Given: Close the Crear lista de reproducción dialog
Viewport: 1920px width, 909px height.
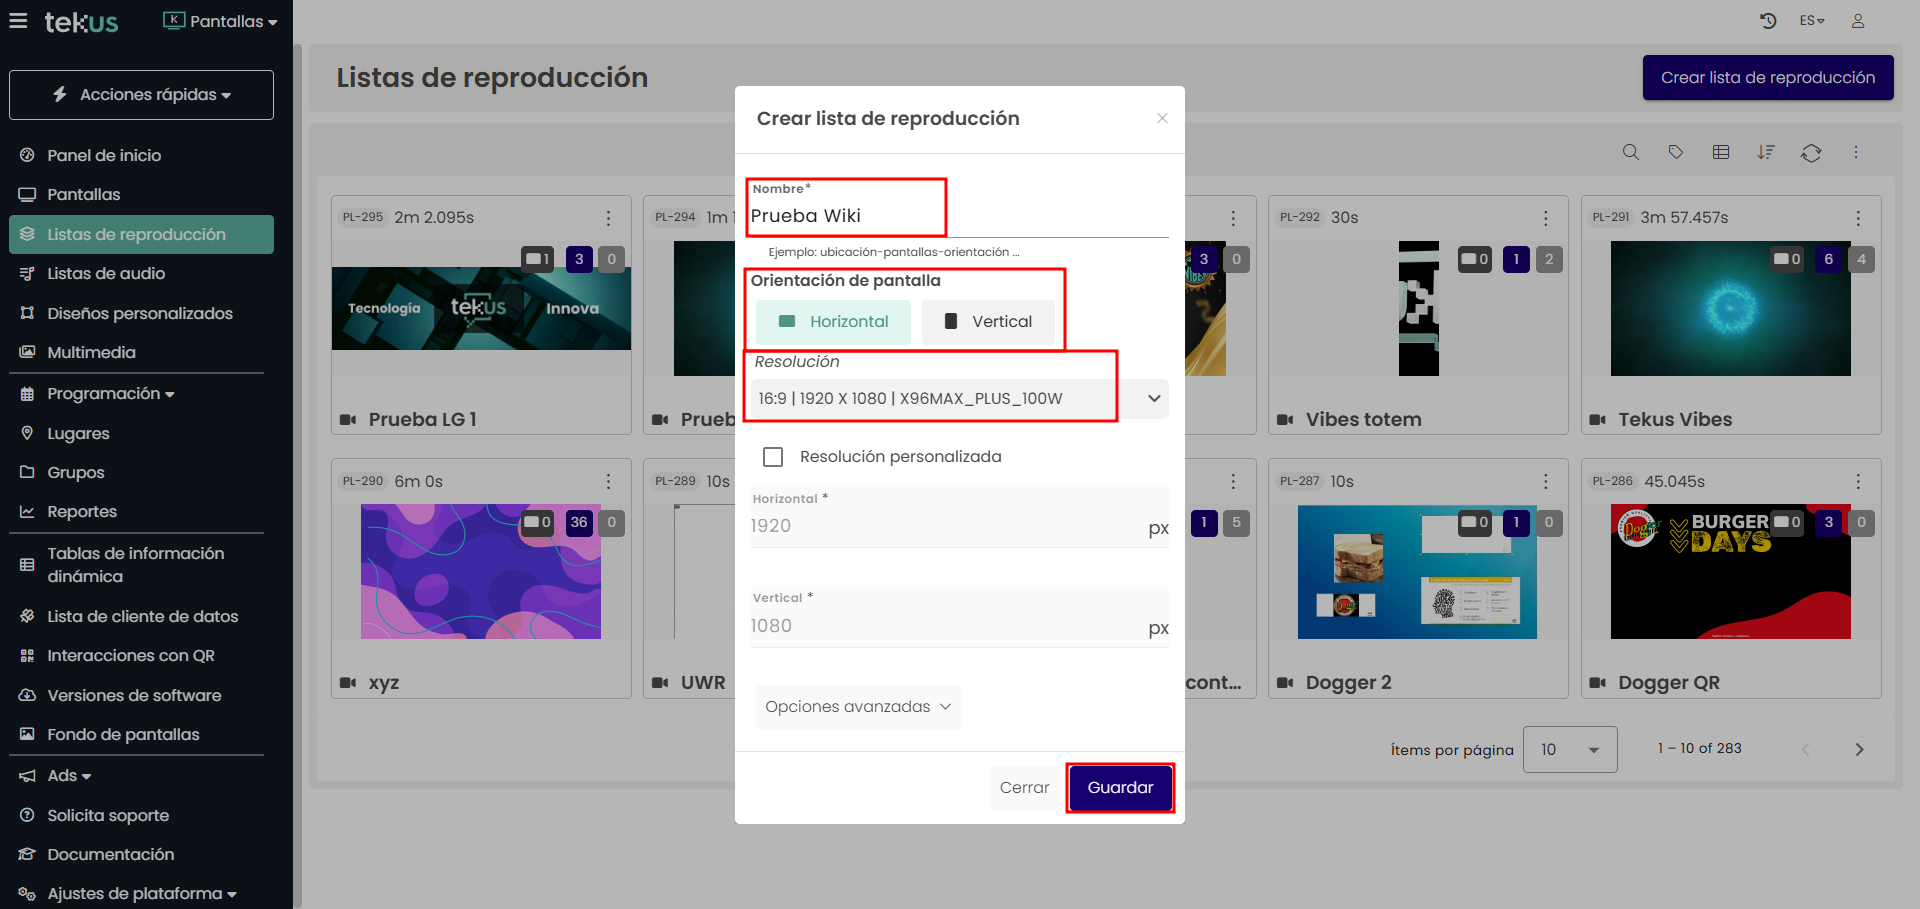Looking at the screenshot, I should [x=1162, y=118].
